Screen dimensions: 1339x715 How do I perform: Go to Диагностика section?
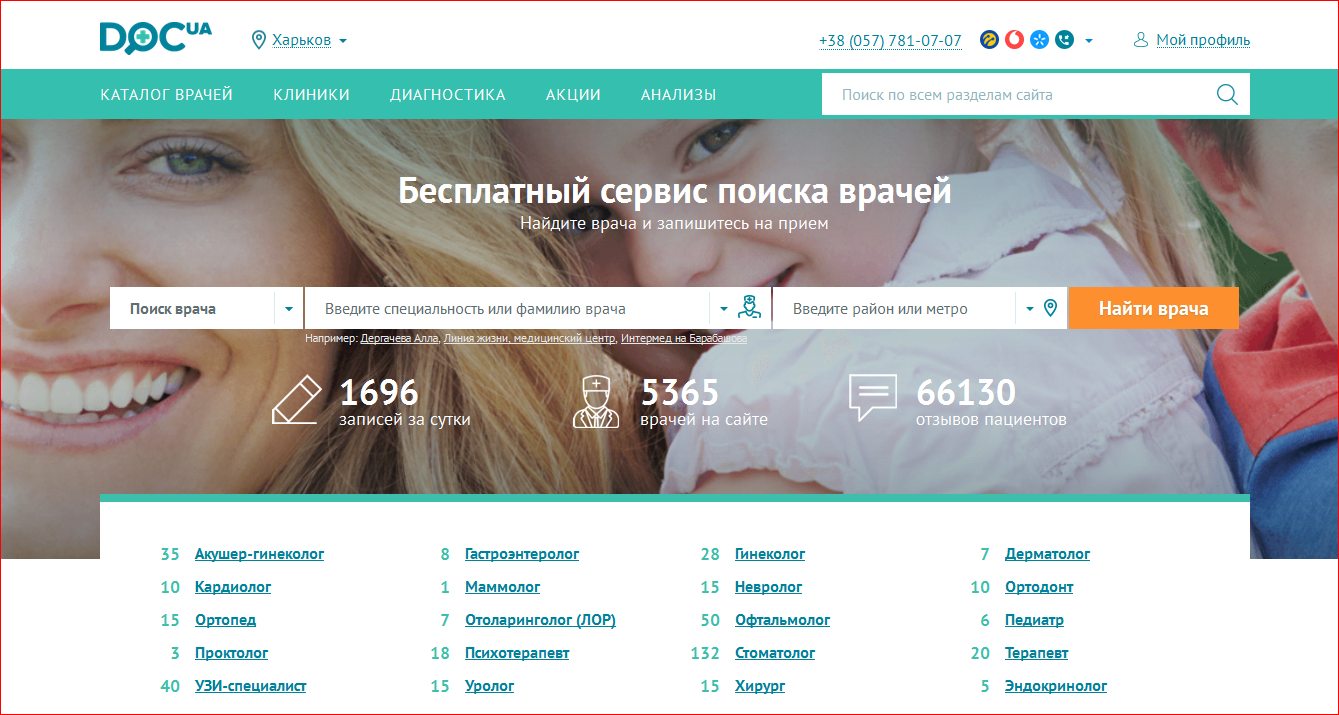(448, 95)
